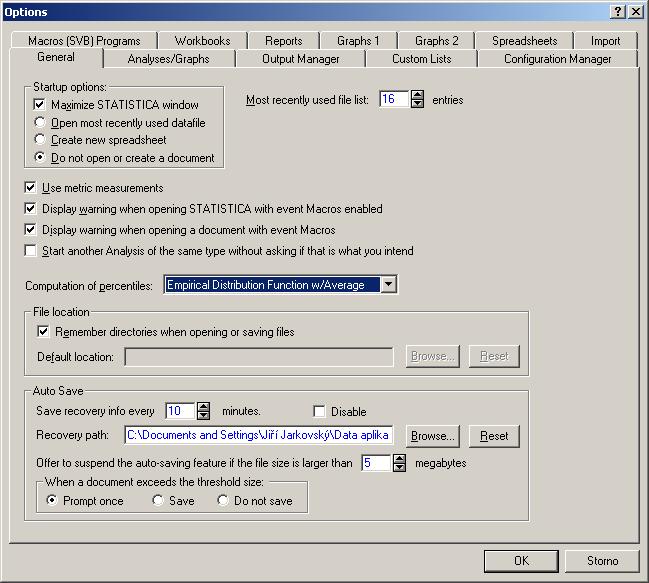
Task: Select the Graphs 2 tab
Action: point(437,41)
